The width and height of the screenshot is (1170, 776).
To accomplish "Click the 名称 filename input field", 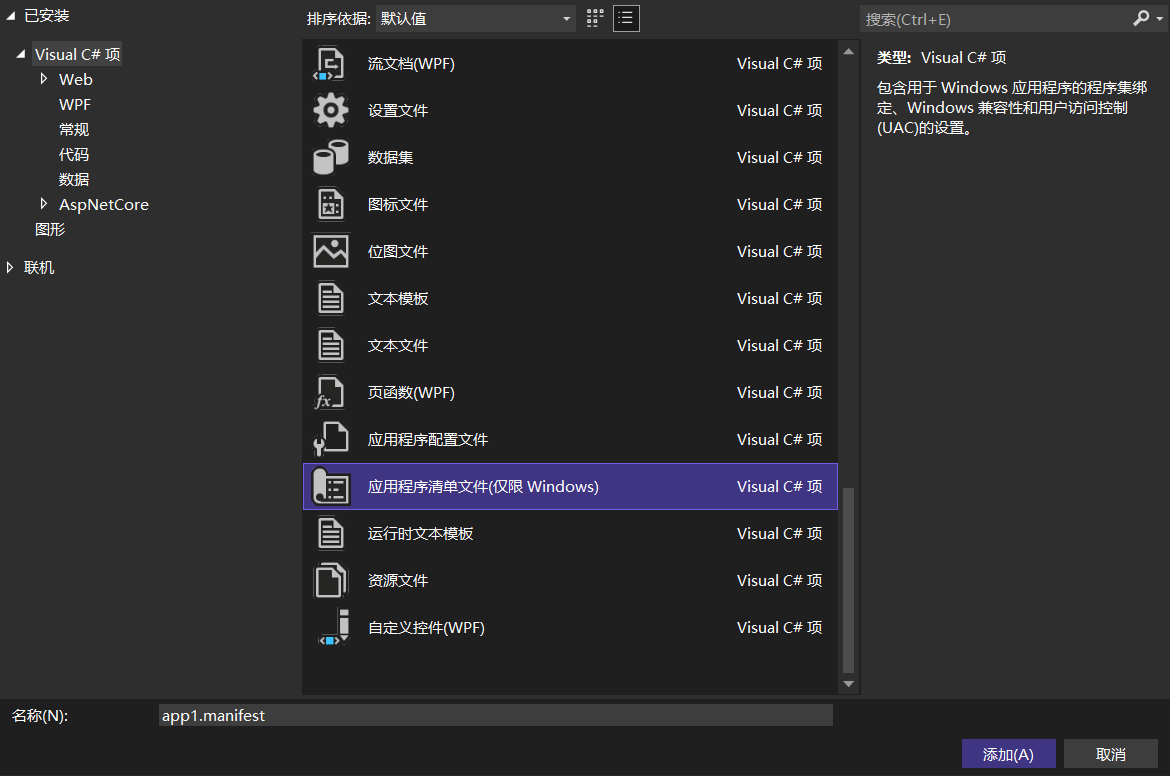I will tap(495, 714).
